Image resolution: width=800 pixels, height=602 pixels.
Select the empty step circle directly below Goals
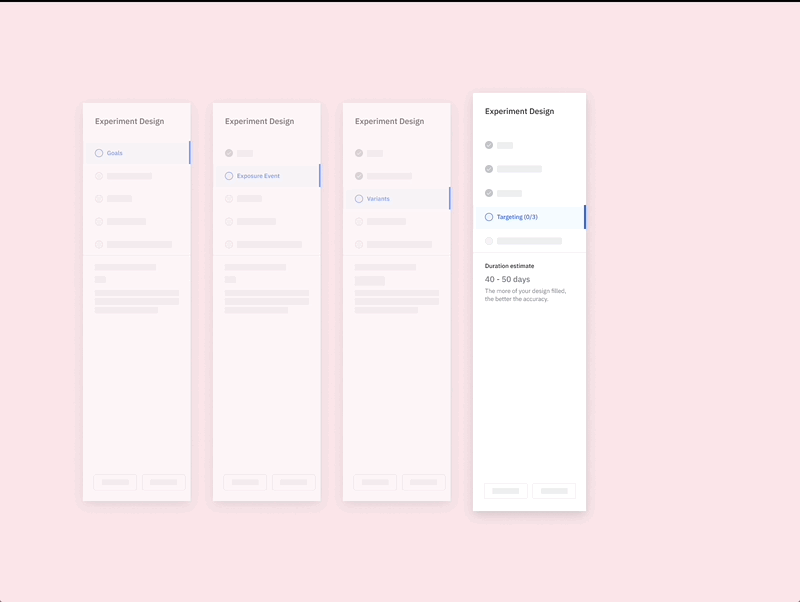click(x=99, y=176)
